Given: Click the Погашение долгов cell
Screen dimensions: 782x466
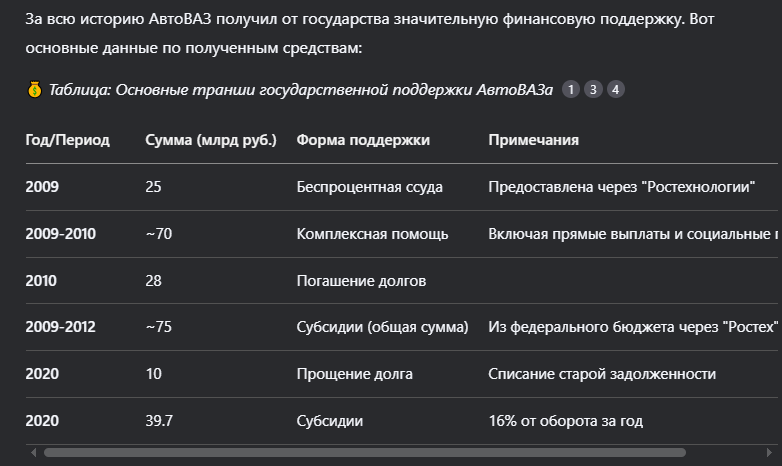Looking at the screenshot, I should point(361,280).
